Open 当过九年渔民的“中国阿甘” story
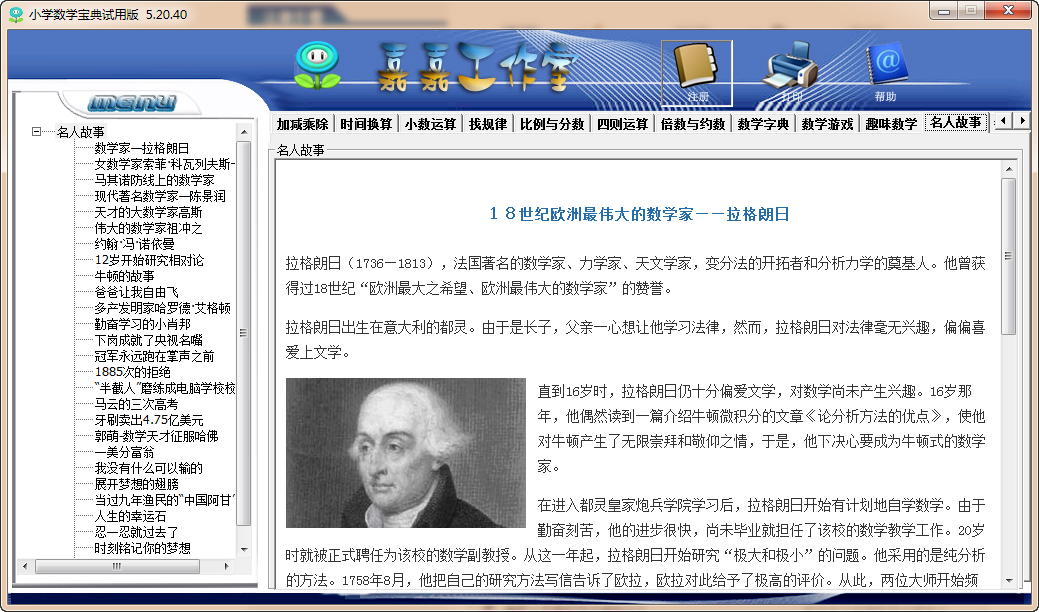Screen dimensions: 1039x612 tap(165, 500)
